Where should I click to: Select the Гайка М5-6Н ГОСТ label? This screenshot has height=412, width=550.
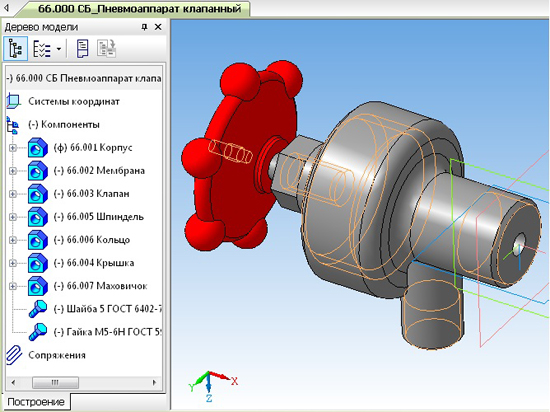[x=107, y=332]
